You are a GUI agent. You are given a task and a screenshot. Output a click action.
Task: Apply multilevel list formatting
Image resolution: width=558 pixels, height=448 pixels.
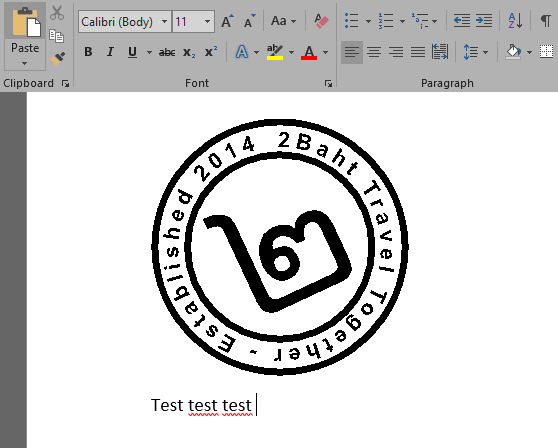tap(420, 21)
